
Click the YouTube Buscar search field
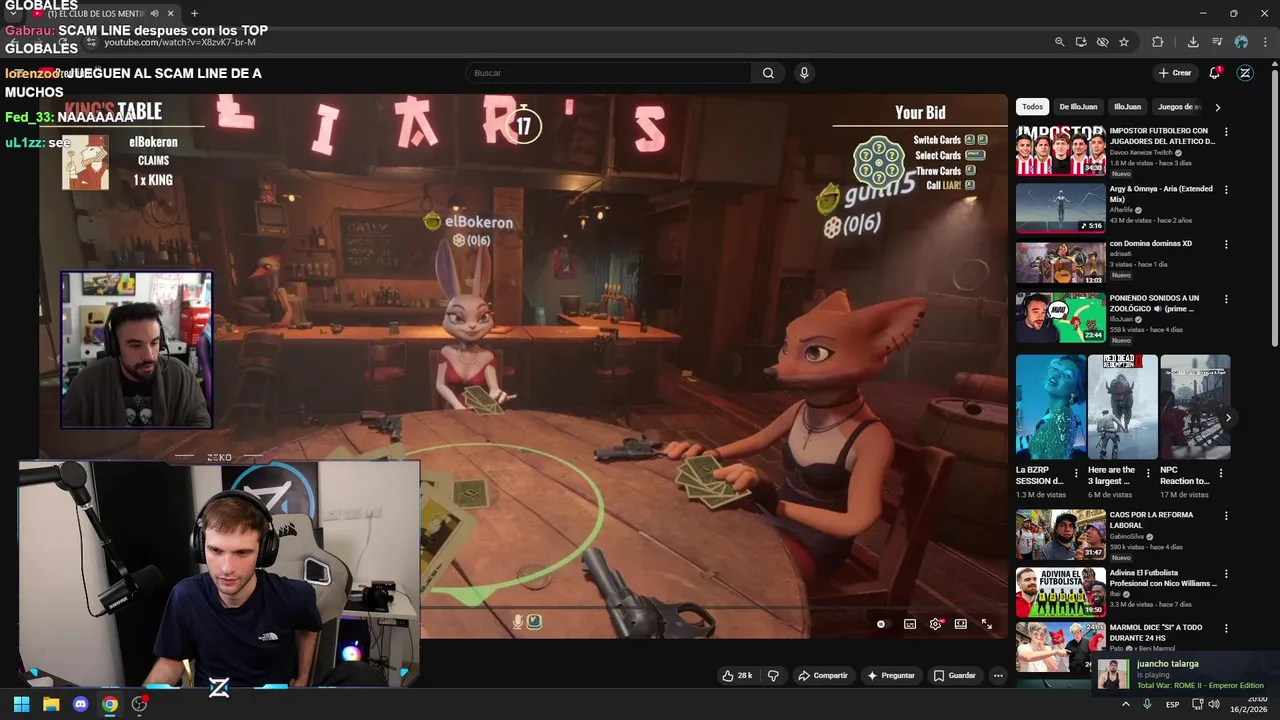click(608, 73)
